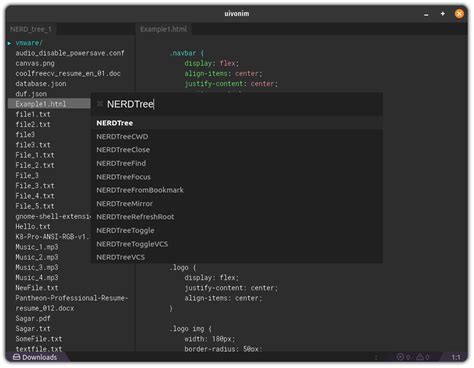Select the NERDTreeRefreshRoot command
This screenshot has width=474, height=368.
pyautogui.click(x=237, y=217)
